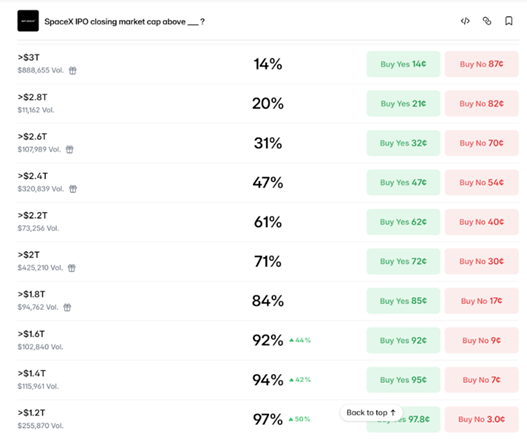
Task: Buy Yes at 85¢ for >$1.8T
Action: pos(403,301)
